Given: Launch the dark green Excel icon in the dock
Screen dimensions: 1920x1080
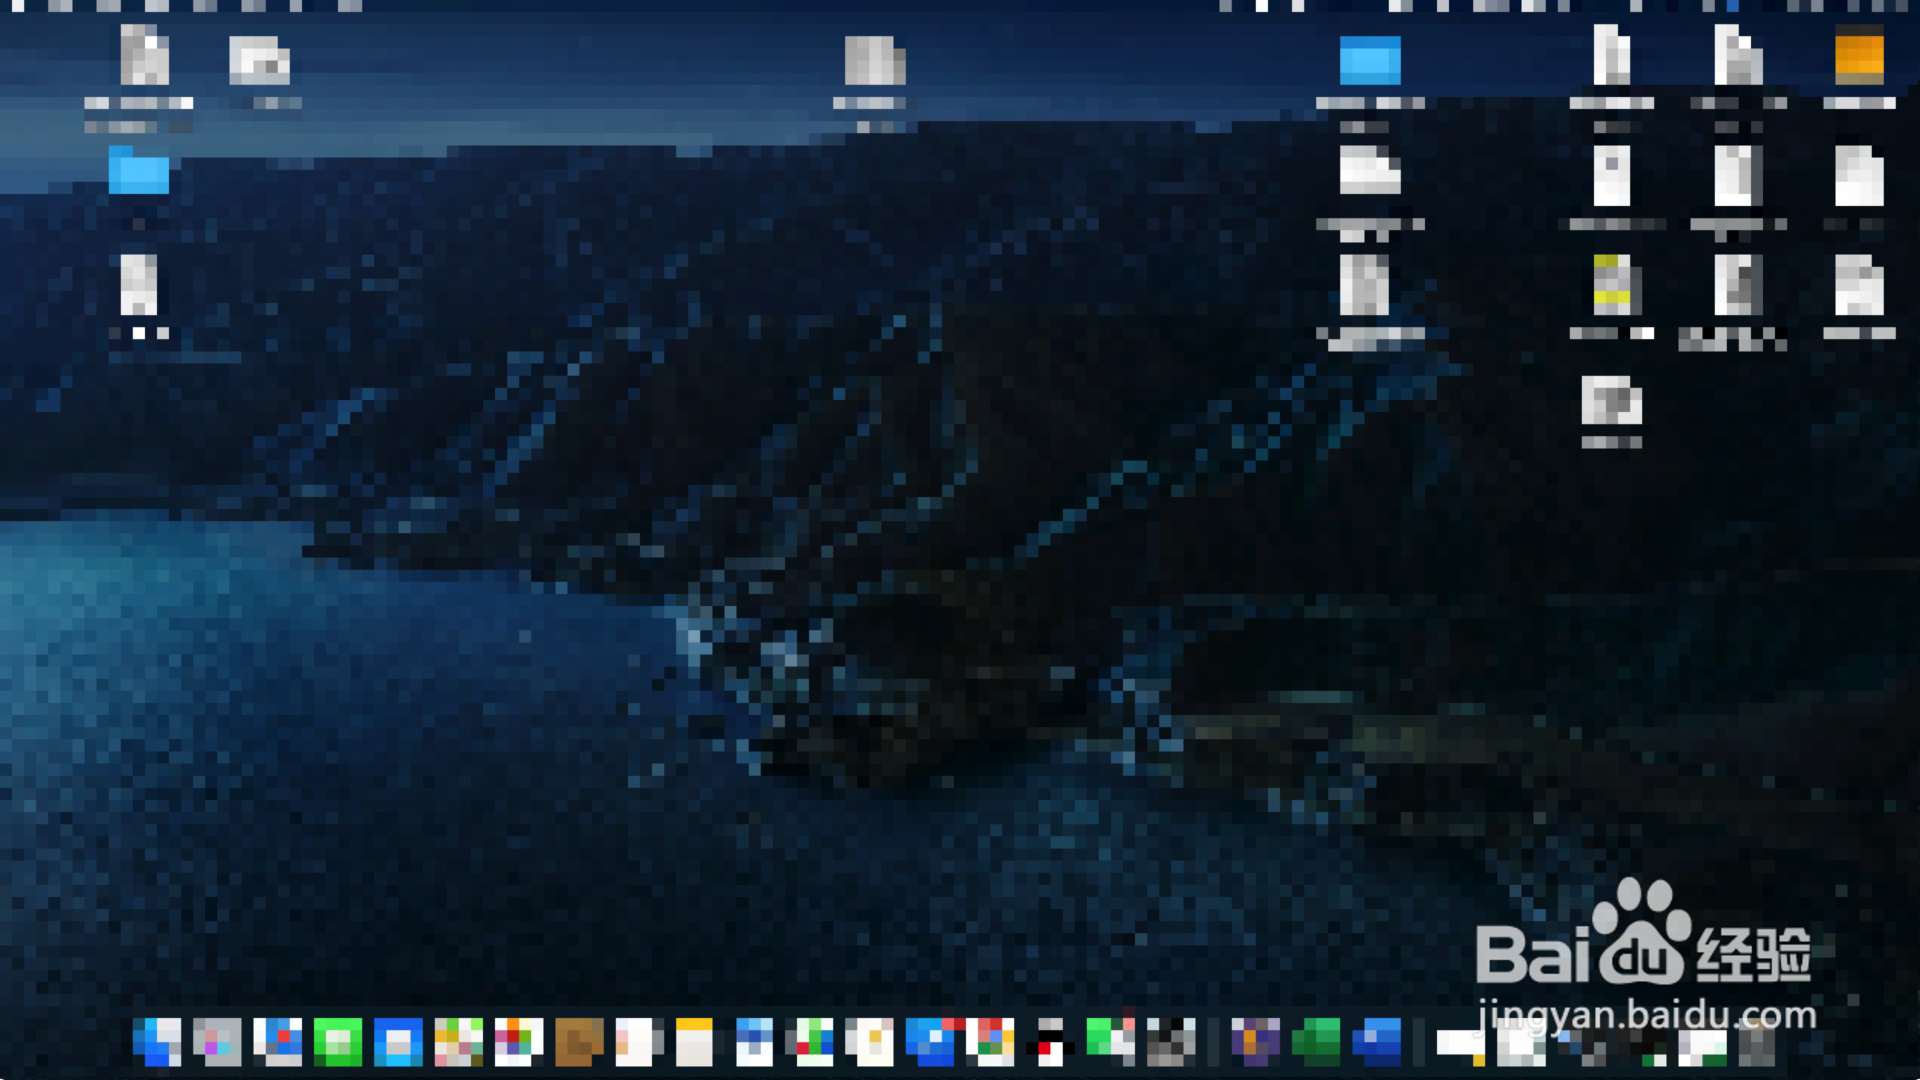Looking at the screenshot, I should [1316, 1043].
